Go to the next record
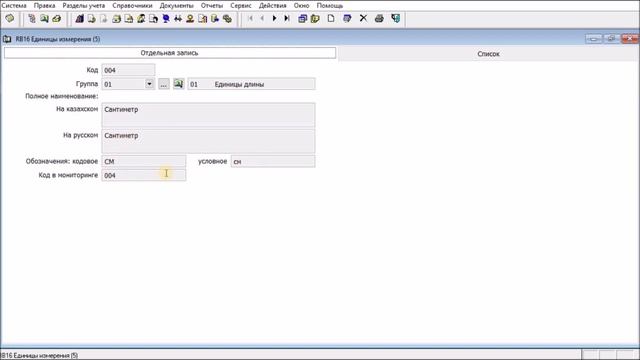This screenshot has width=640, height=360. (x=274, y=18)
